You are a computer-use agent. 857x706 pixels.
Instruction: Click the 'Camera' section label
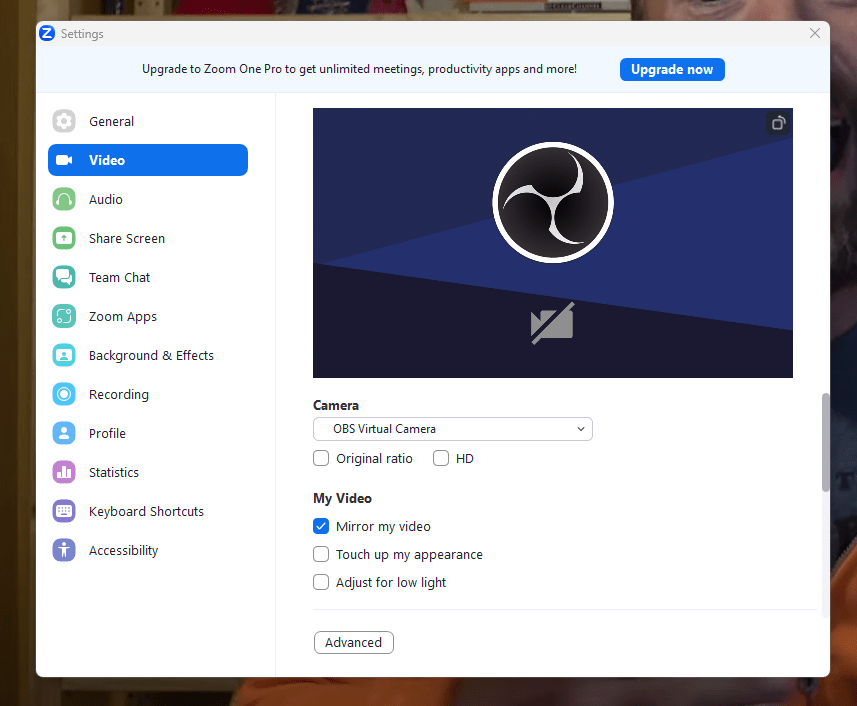[x=336, y=405]
